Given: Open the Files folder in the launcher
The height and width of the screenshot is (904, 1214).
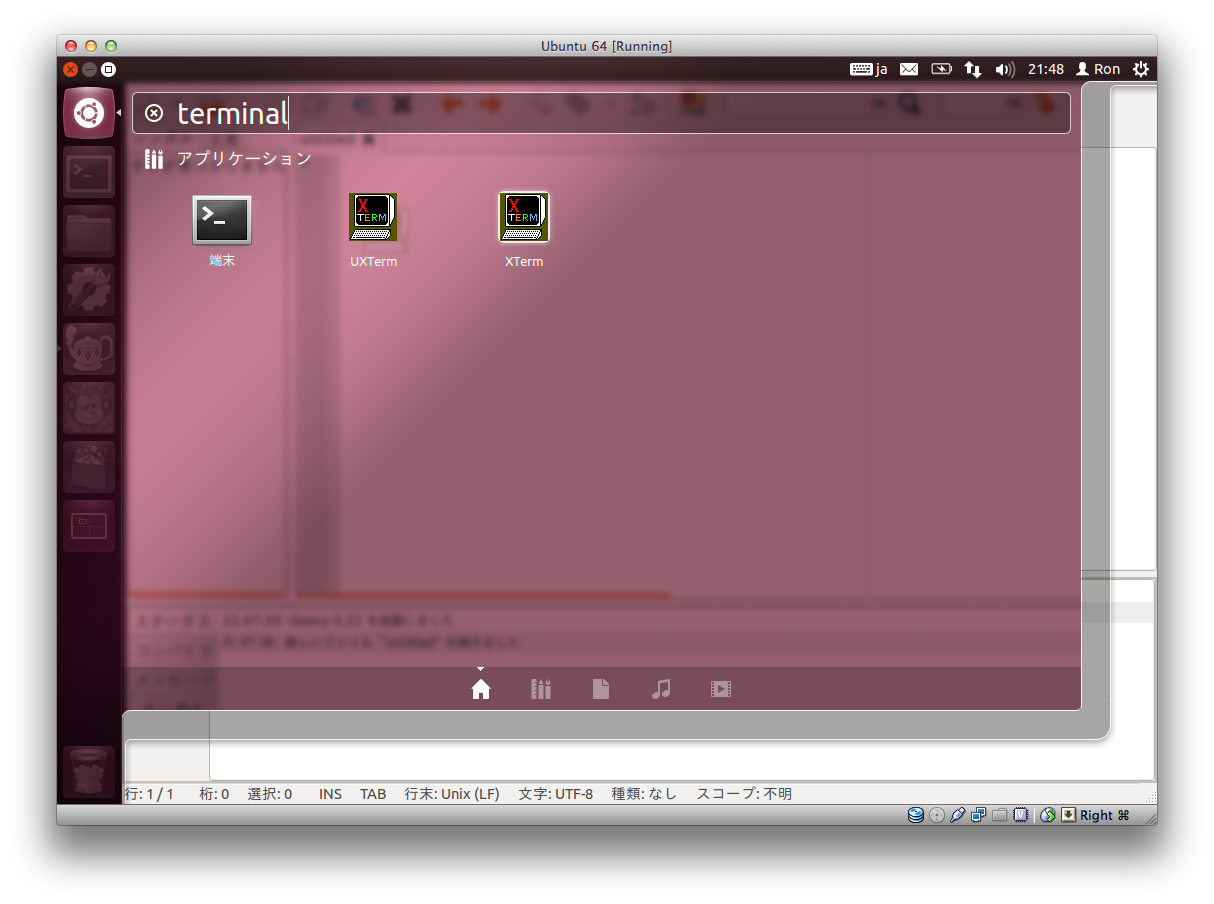Looking at the screenshot, I should click(89, 232).
